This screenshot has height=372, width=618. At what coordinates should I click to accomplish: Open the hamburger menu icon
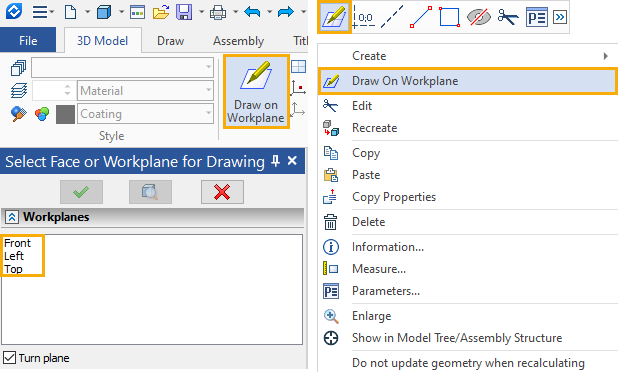(x=39, y=12)
